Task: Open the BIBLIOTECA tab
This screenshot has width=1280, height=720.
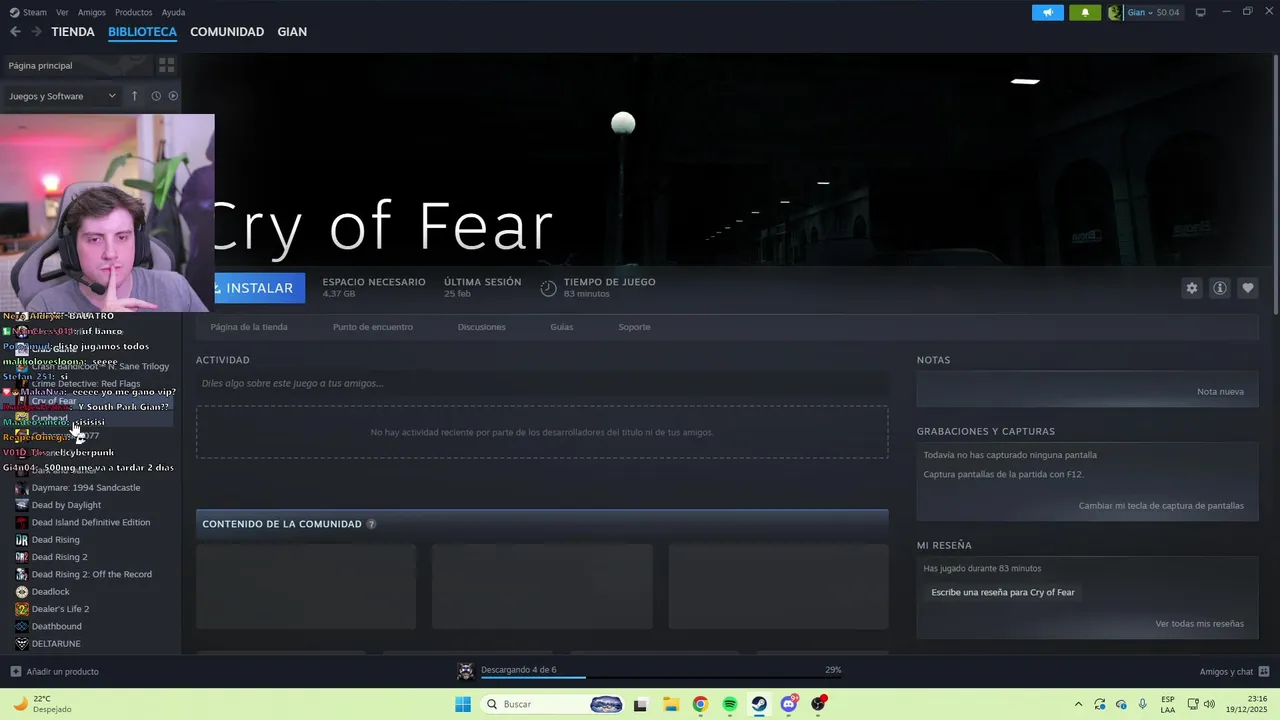Action: pos(142,32)
